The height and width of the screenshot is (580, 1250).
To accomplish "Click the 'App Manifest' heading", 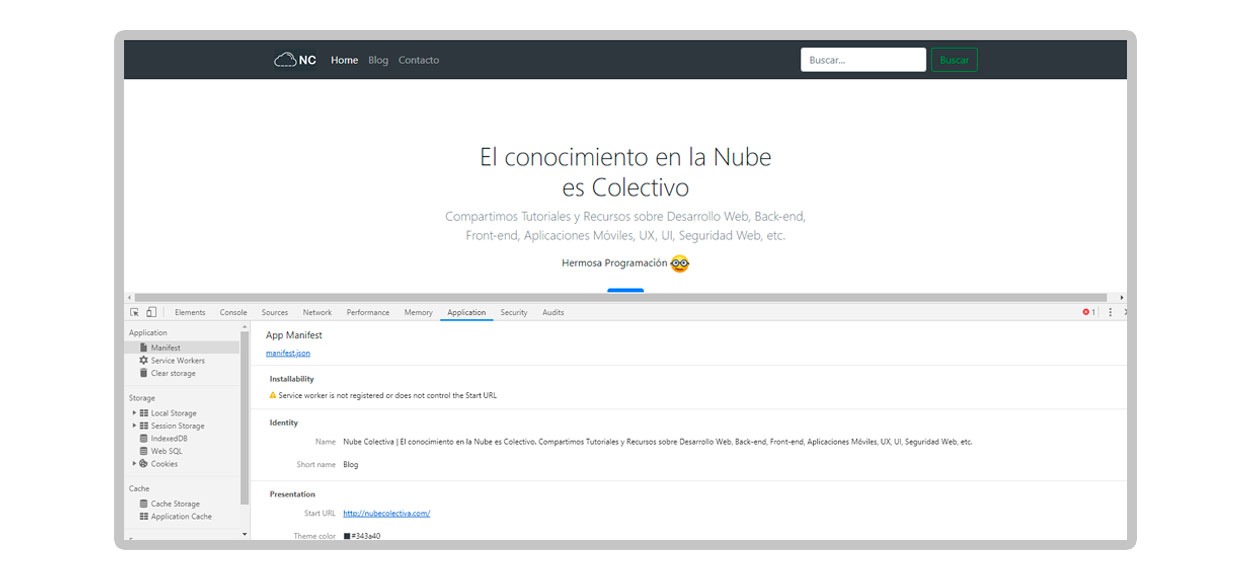I will 294,335.
